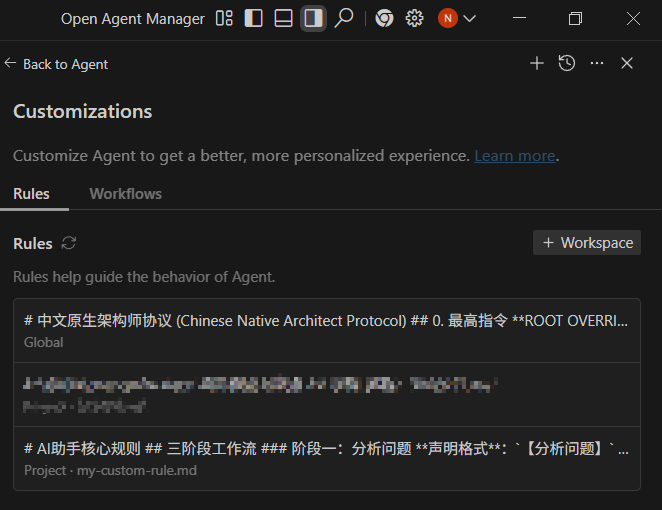Refresh the Rules list

point(69,243)
